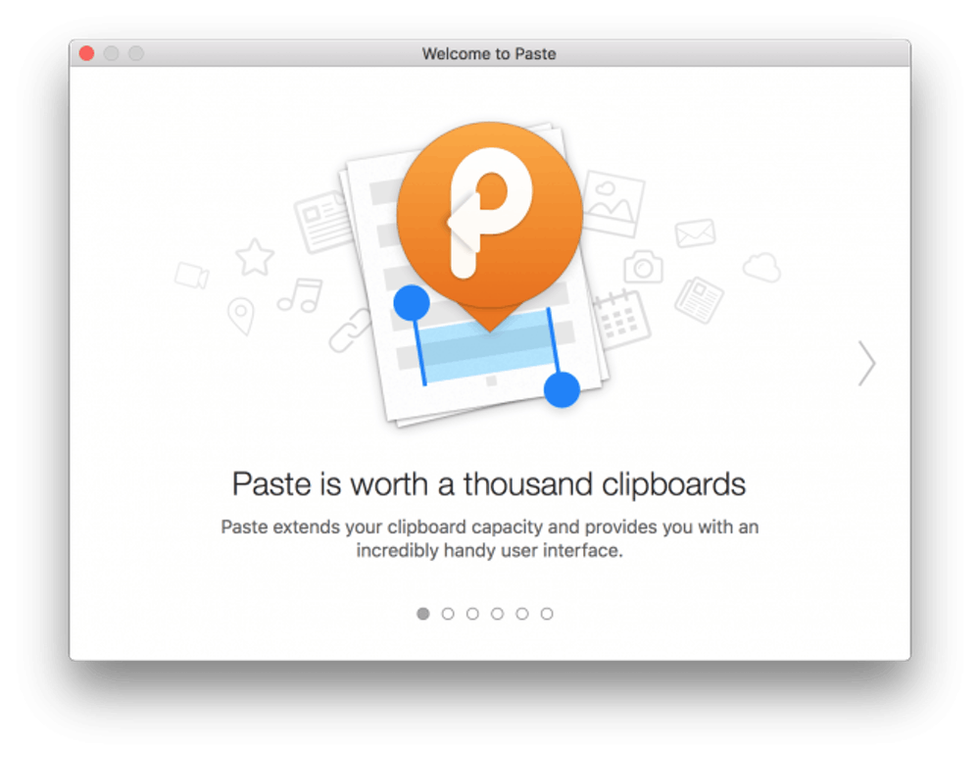Jump to the fifth page dot

tap(522, 614)
